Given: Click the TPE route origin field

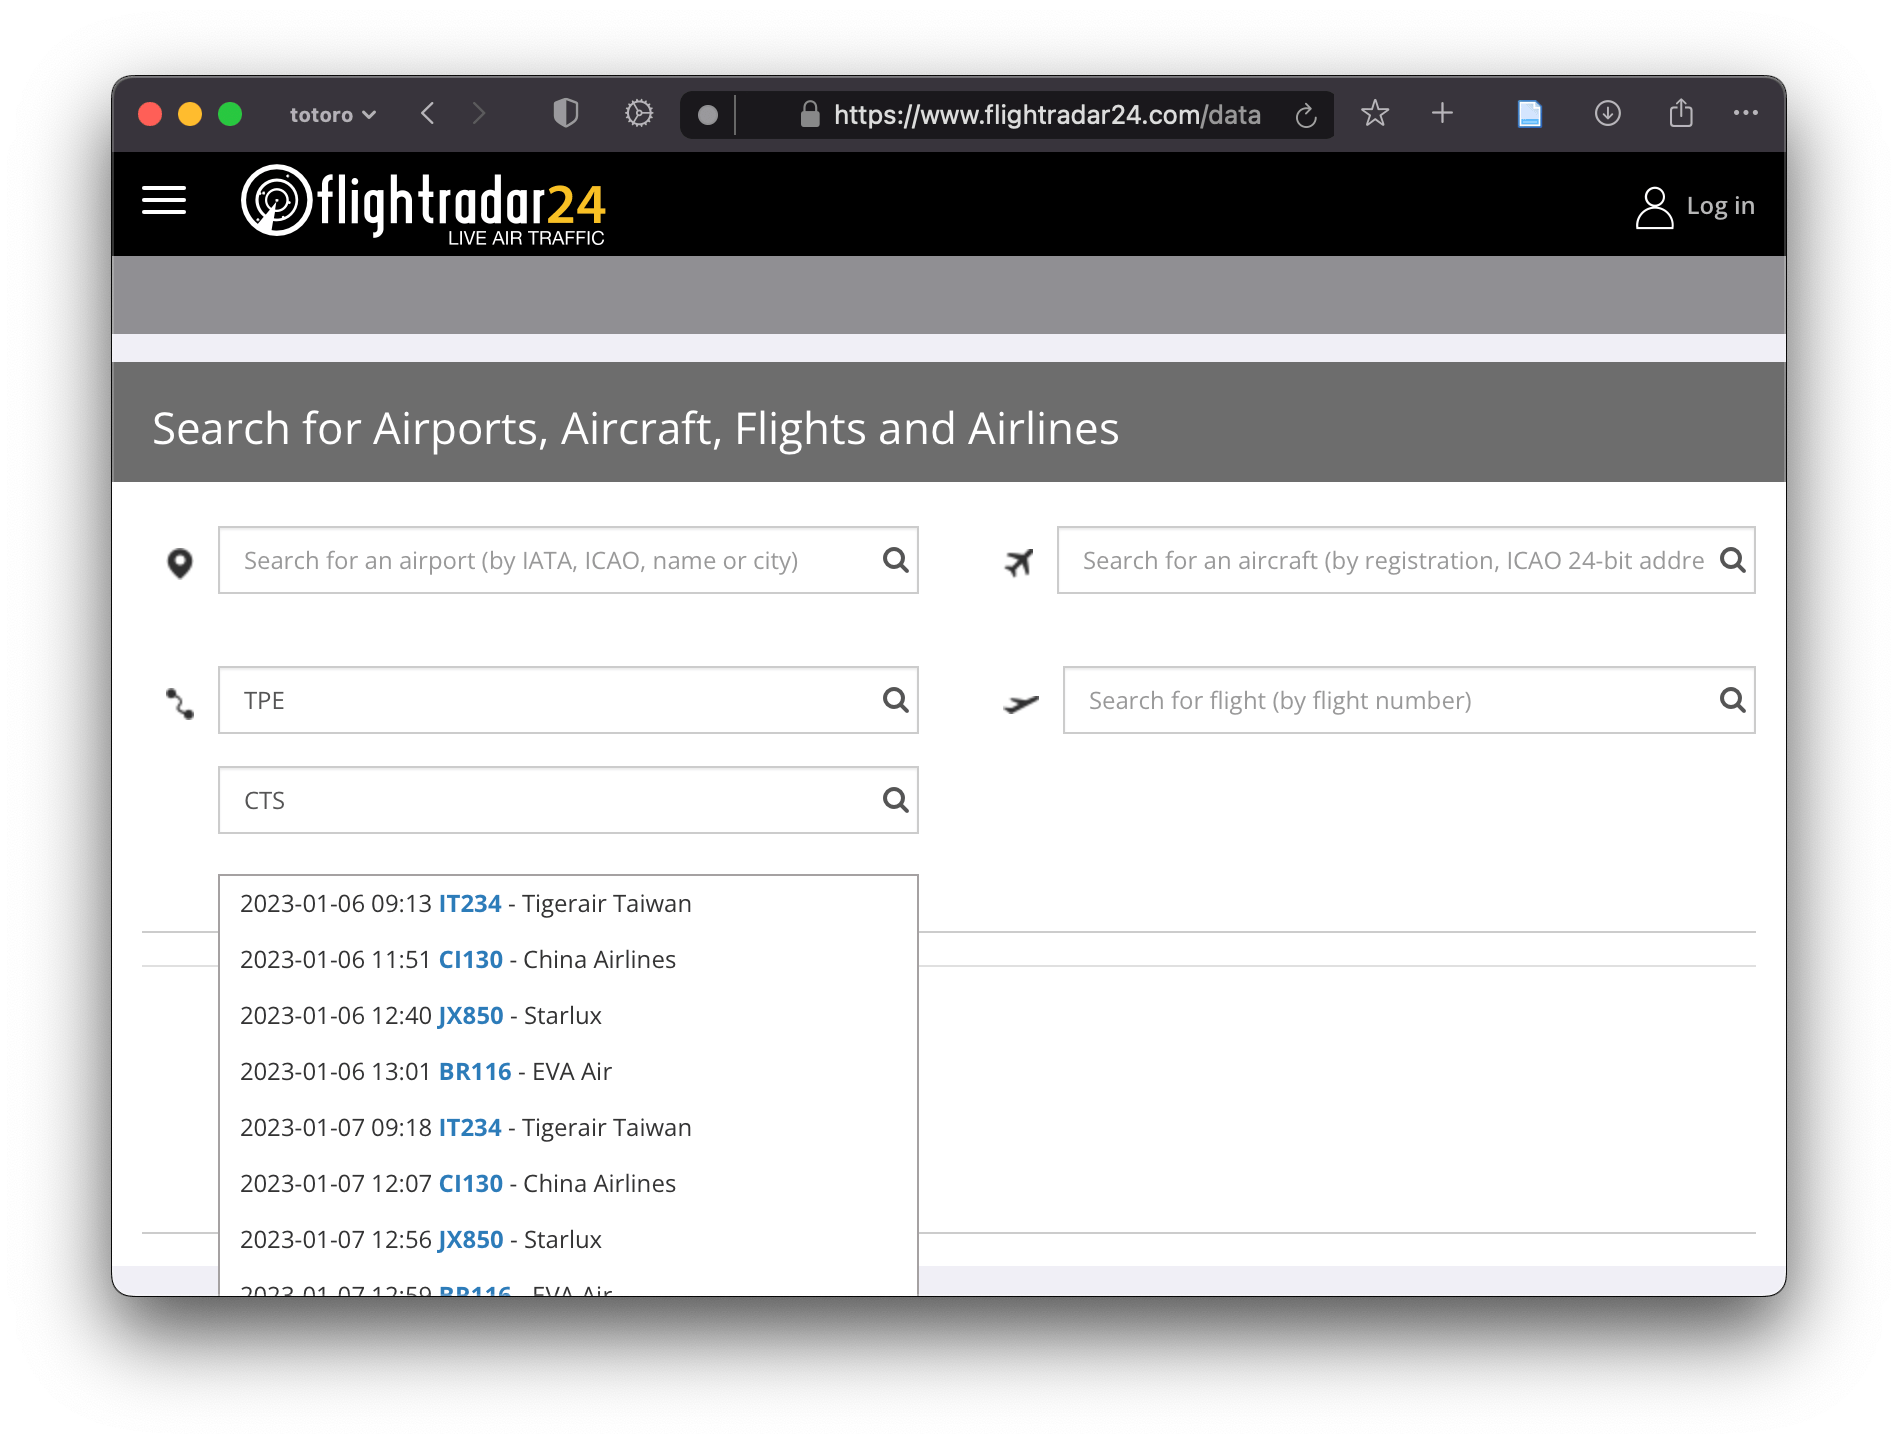Looking at the screenshot, I should pyautogui.click(x=568, y=700).
